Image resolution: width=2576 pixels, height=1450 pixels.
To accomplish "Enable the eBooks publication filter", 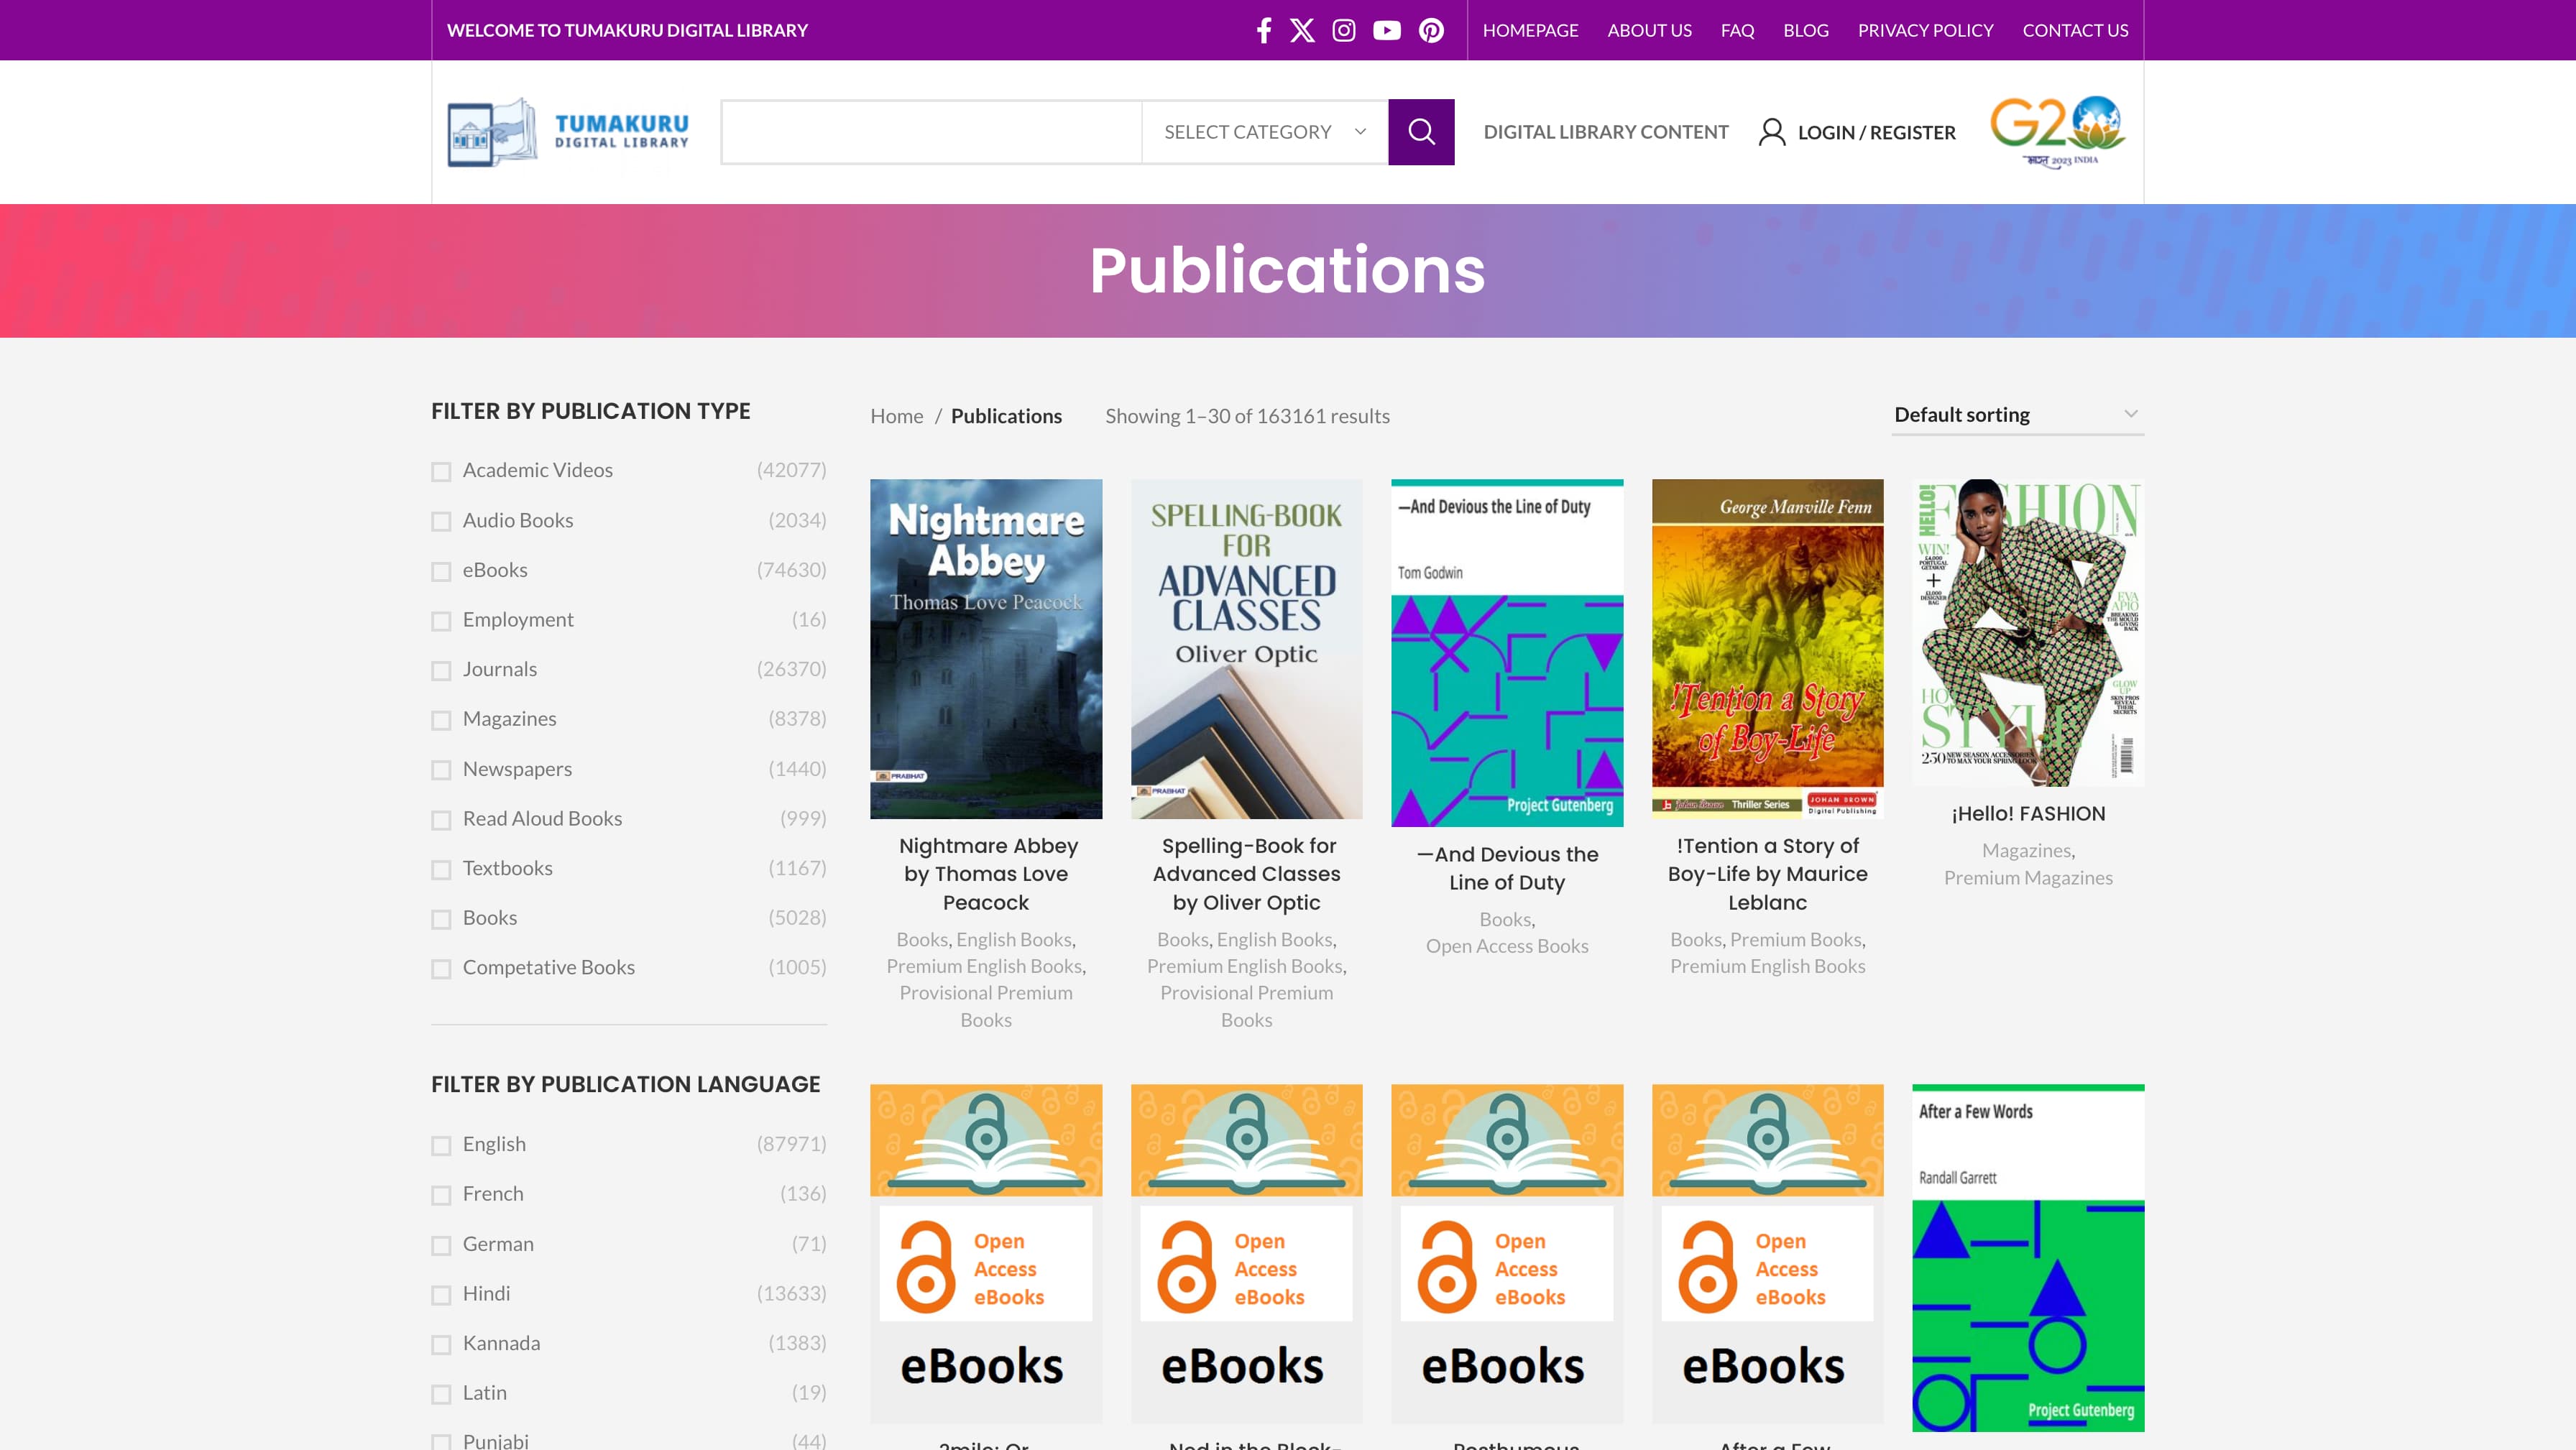I will coord(441,571).
